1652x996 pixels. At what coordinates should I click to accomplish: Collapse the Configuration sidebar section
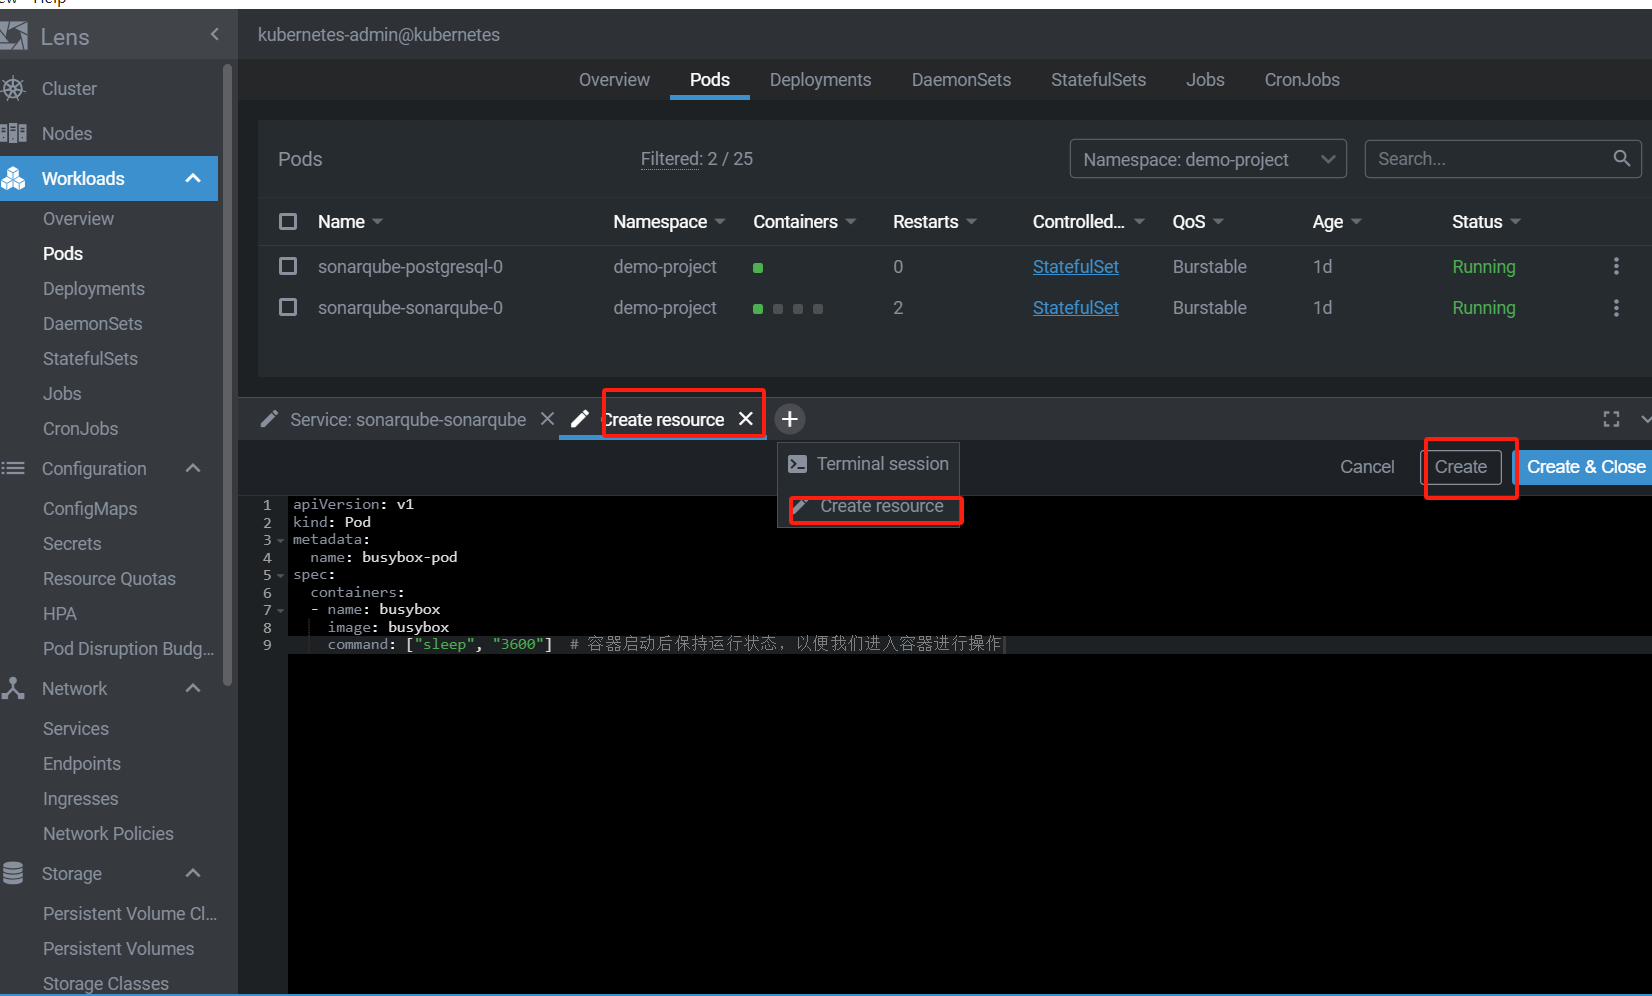click(x=193, y=468)
